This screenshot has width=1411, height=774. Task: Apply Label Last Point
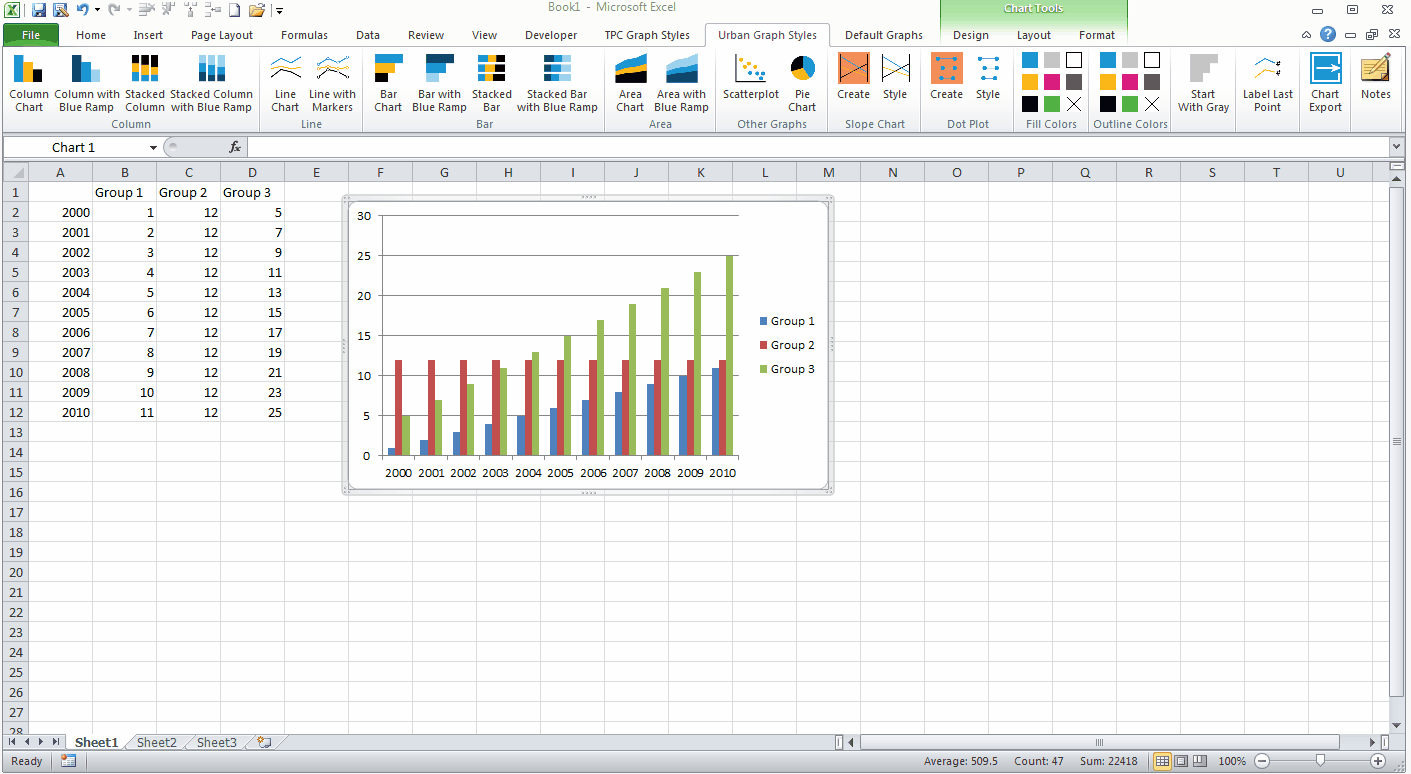tap(1268, 83)
